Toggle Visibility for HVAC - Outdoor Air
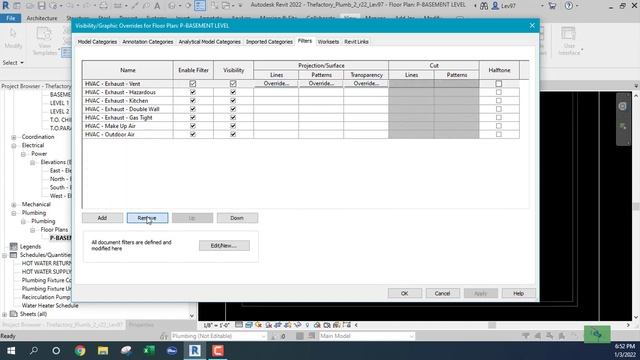 [233, 134]
